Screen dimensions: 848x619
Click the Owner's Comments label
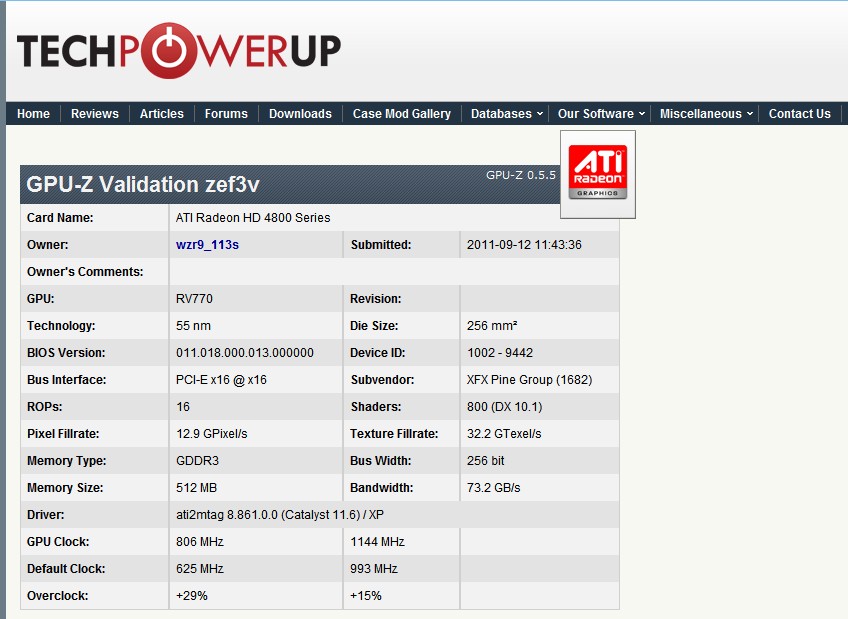[x=85, y=271]
